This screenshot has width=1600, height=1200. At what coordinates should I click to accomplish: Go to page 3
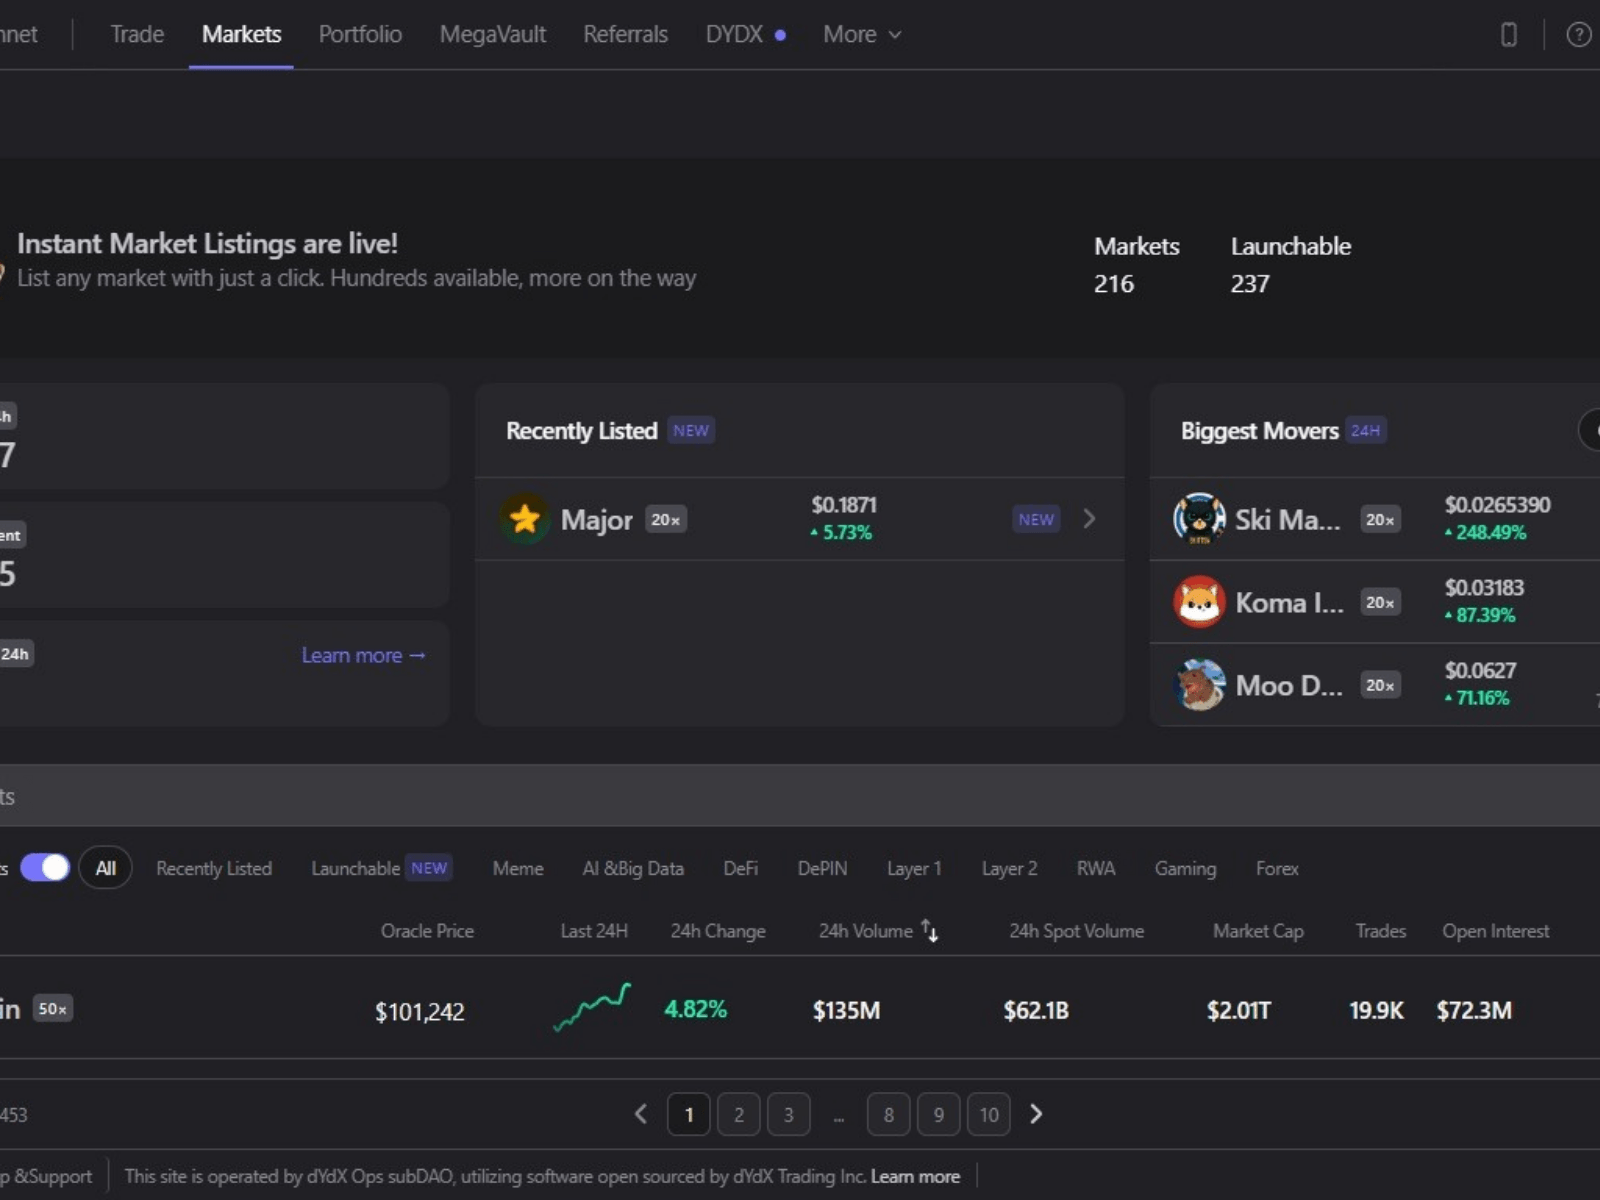pos(789,1114)
